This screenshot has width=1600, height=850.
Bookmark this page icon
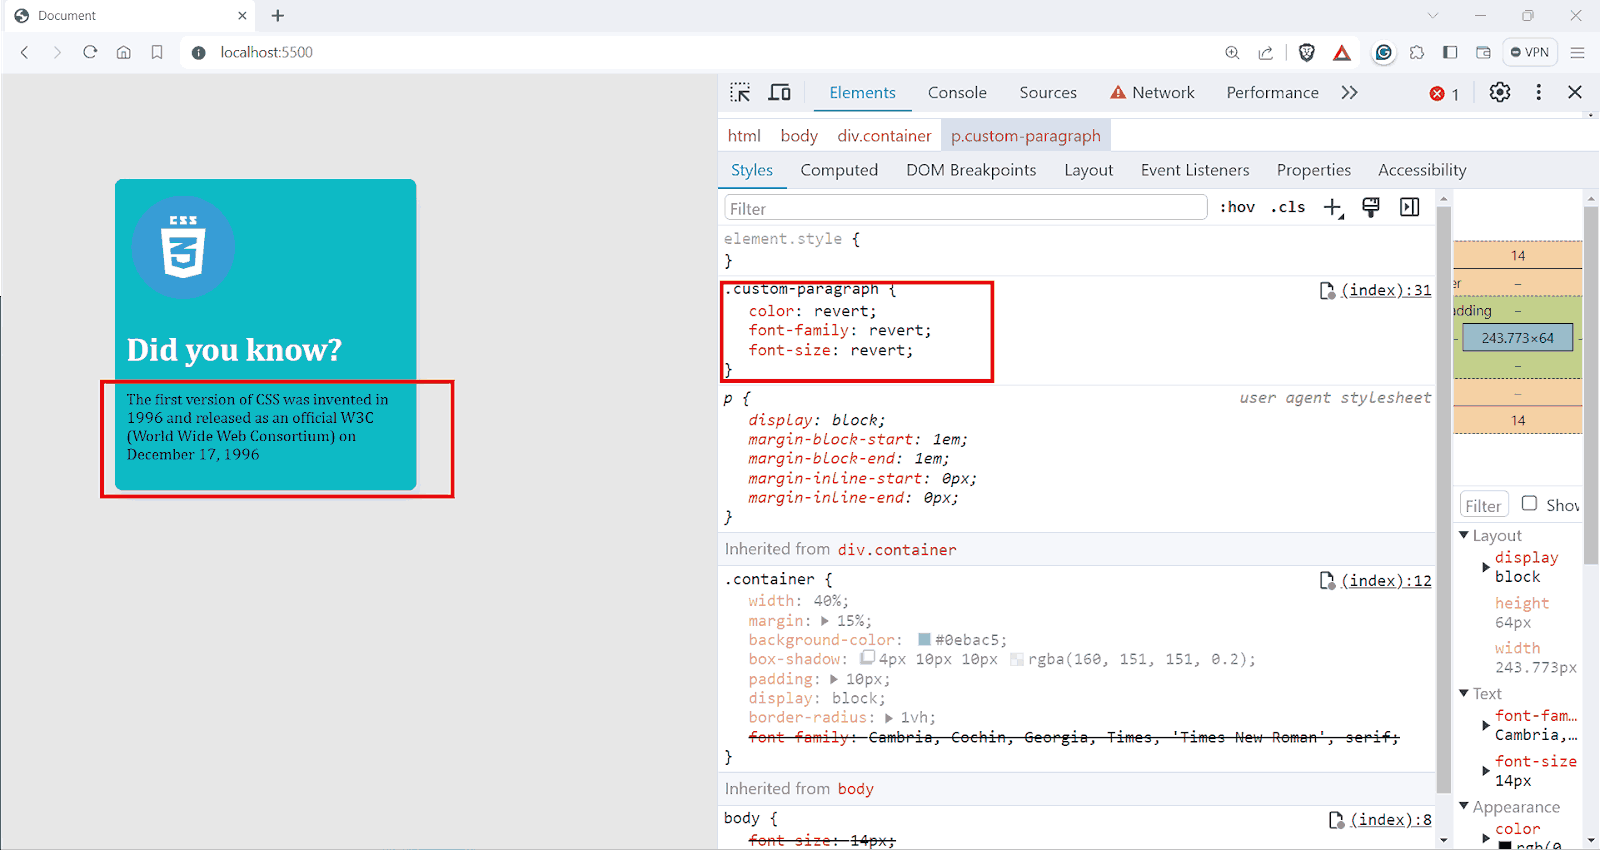[x=157, y=52]
